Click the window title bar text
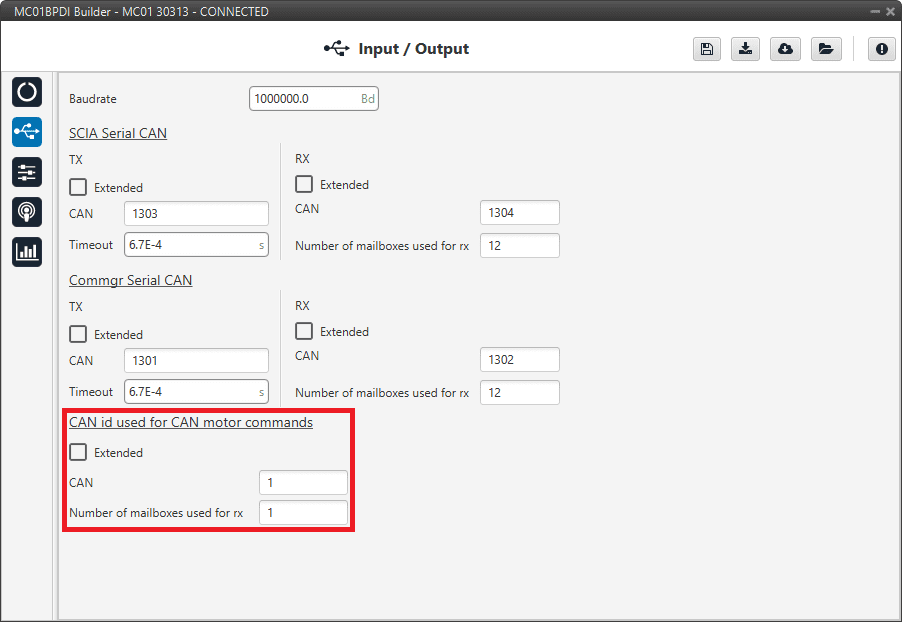 (x=141, y=12)
